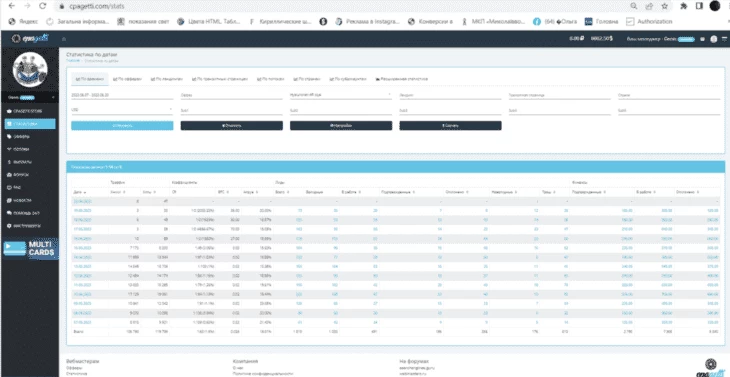The width and height of the screenshot is (730, 377).
Task: Click the light-blue Filter submit button
Action: [122, 126]
